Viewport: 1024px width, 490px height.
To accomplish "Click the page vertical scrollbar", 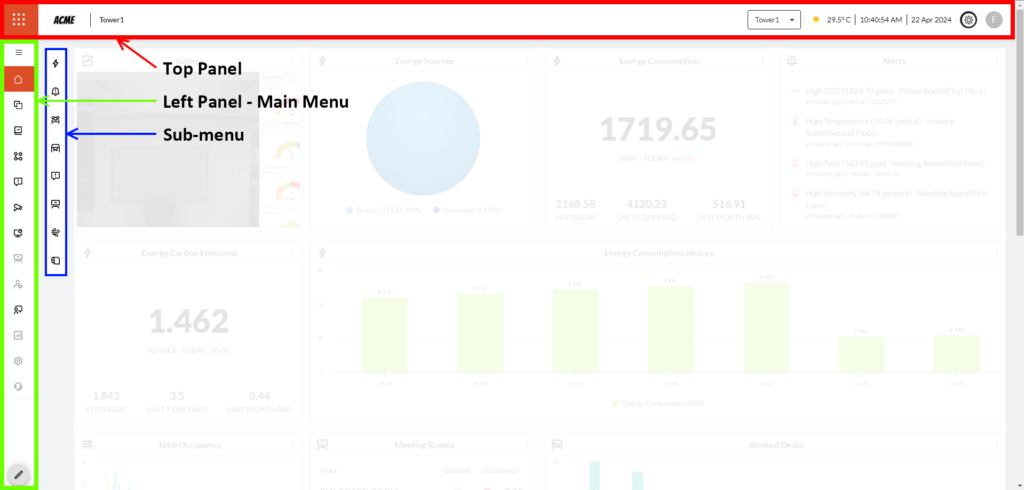I will tap(1018, 150).
